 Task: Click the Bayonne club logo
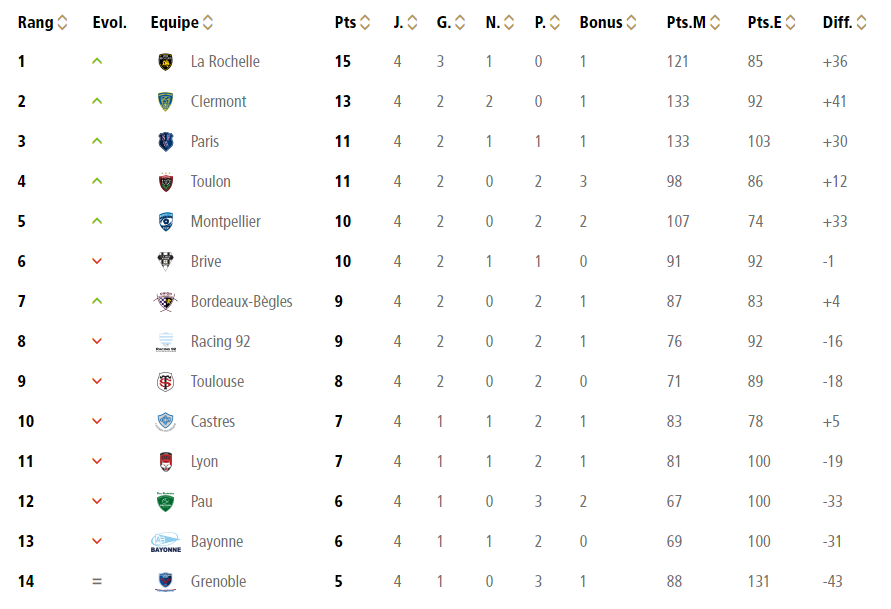click(x=166, y=542)
